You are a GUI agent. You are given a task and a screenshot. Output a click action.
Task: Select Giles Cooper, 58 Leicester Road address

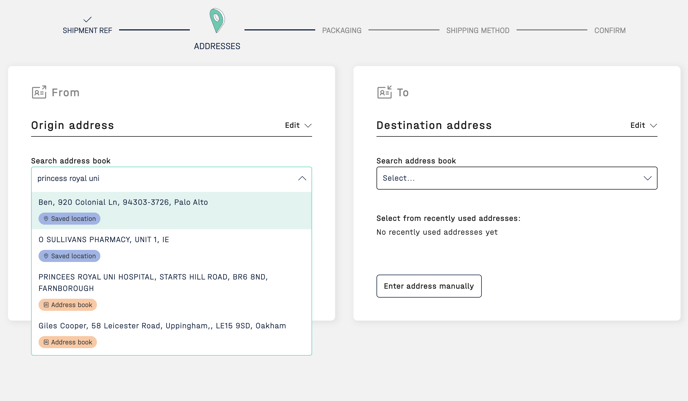point(172,334)
